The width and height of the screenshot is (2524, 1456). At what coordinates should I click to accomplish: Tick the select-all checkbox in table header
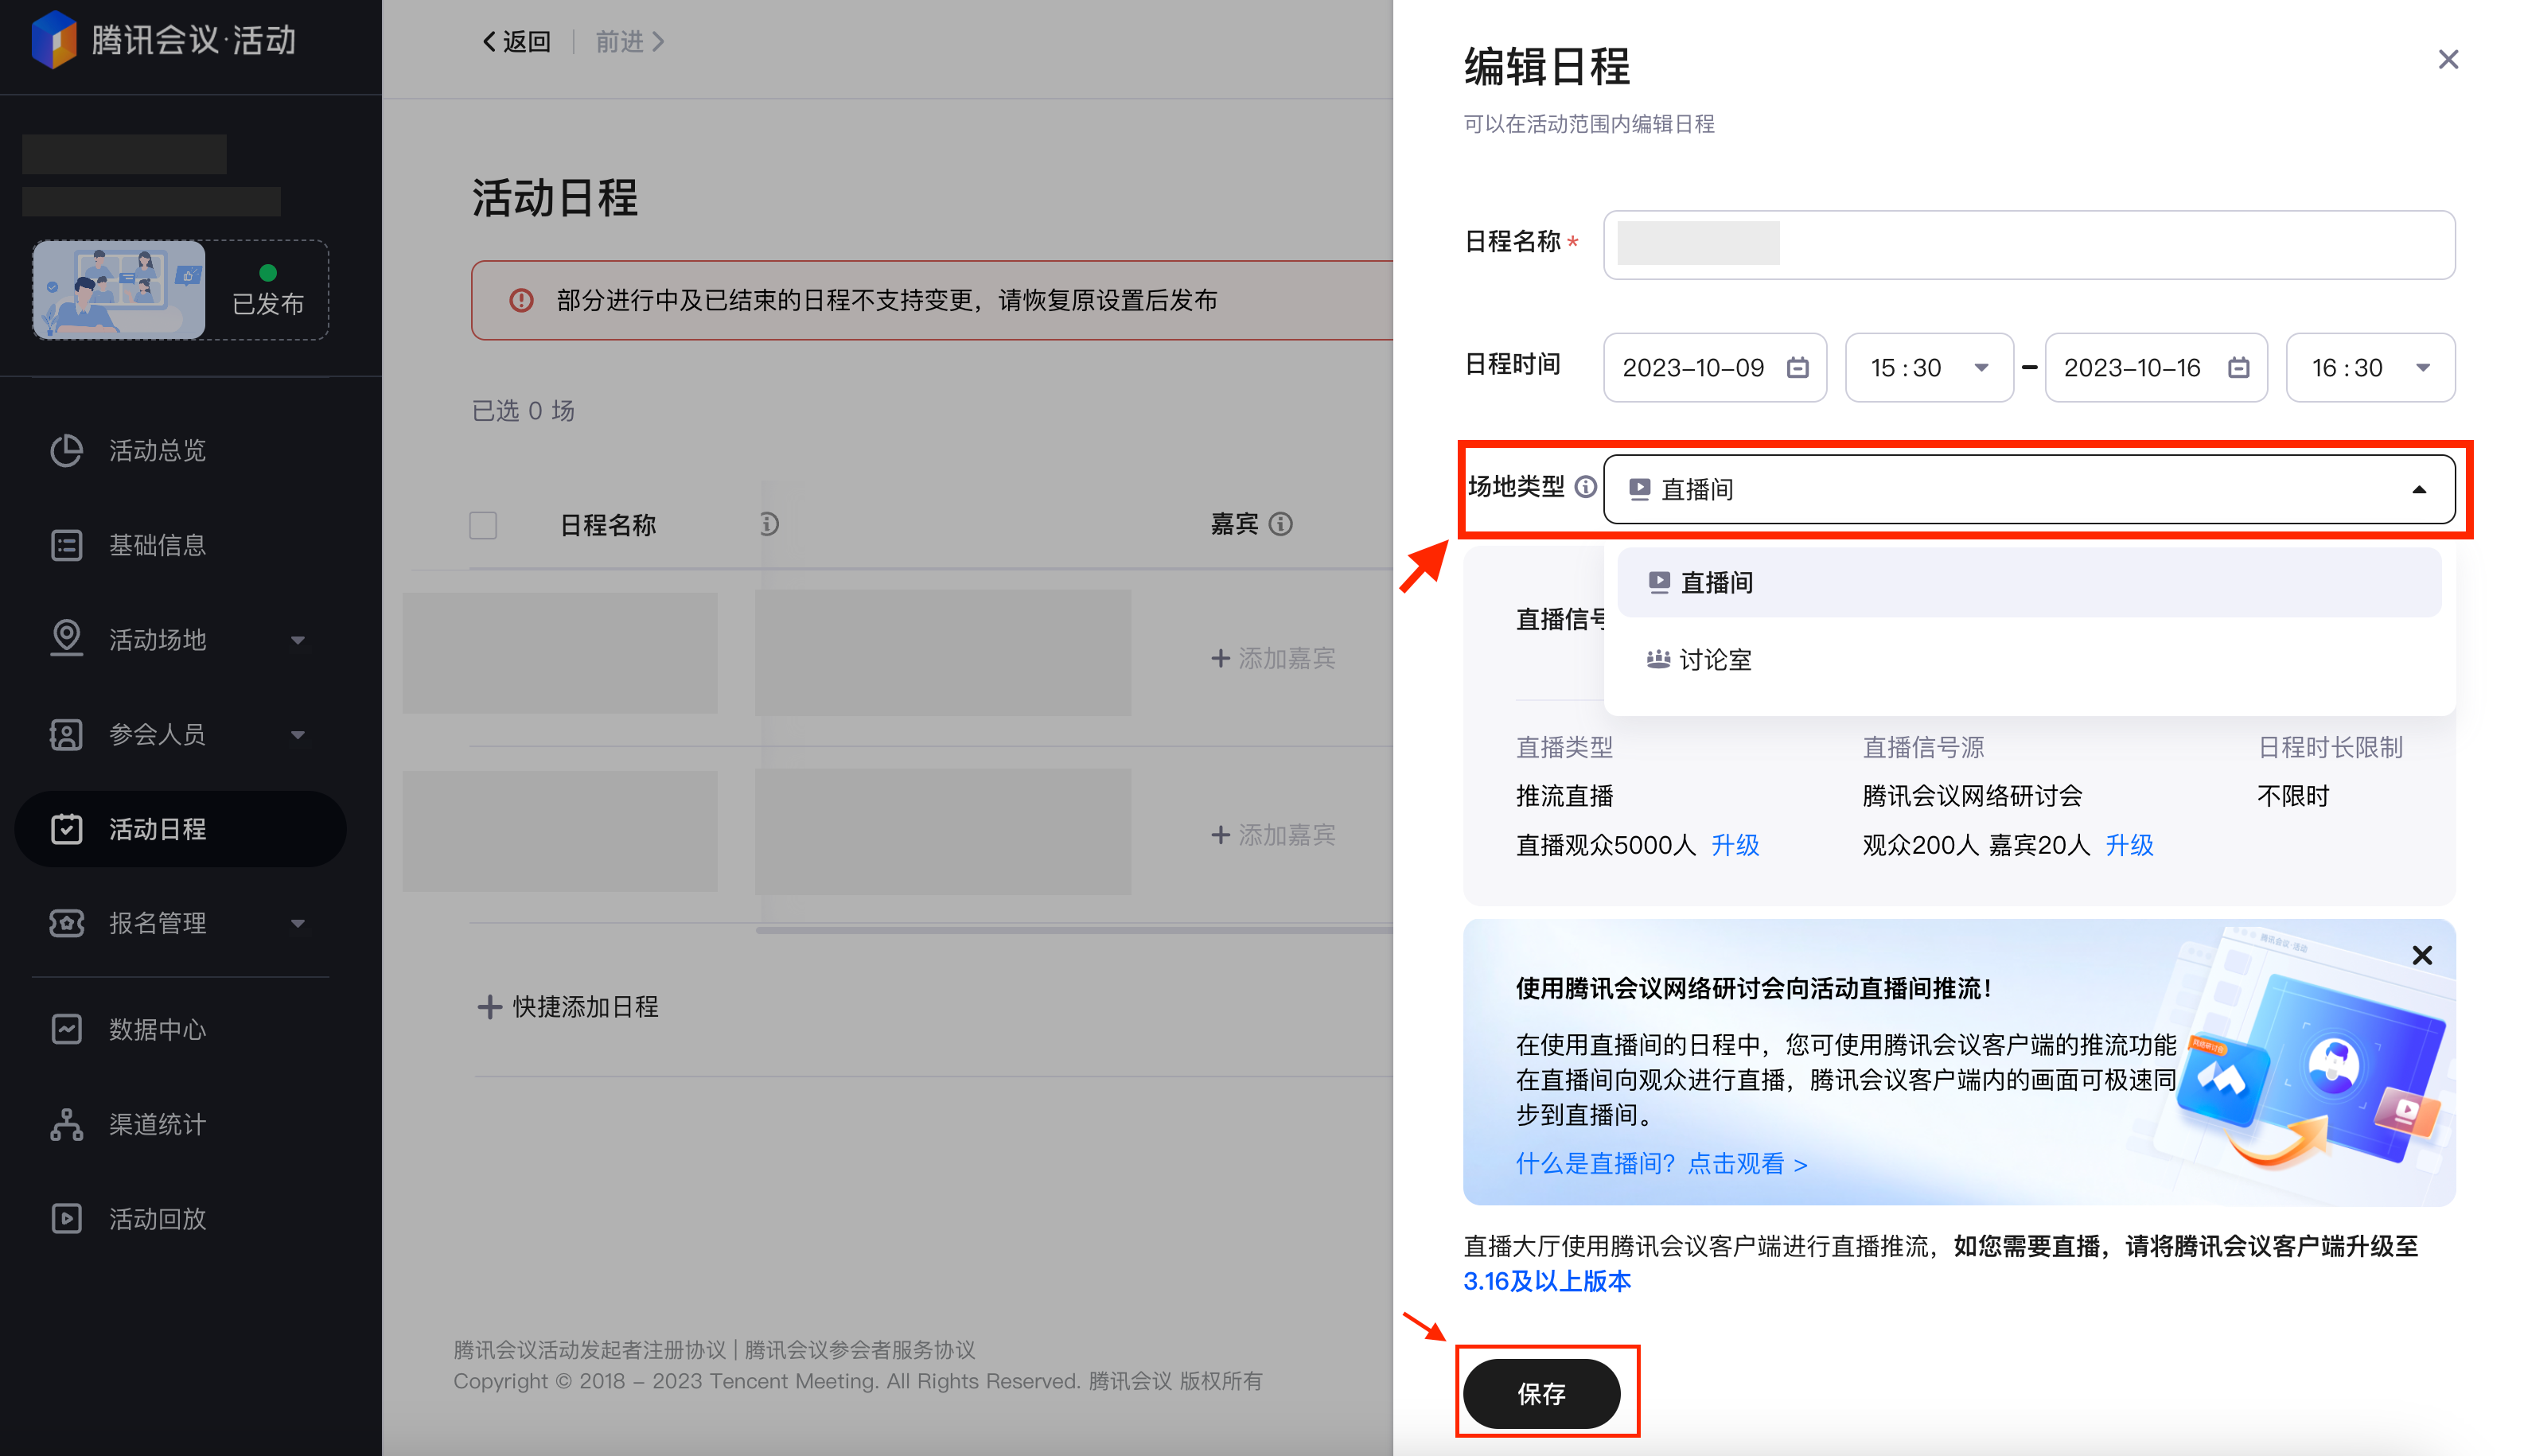[483, 525]
